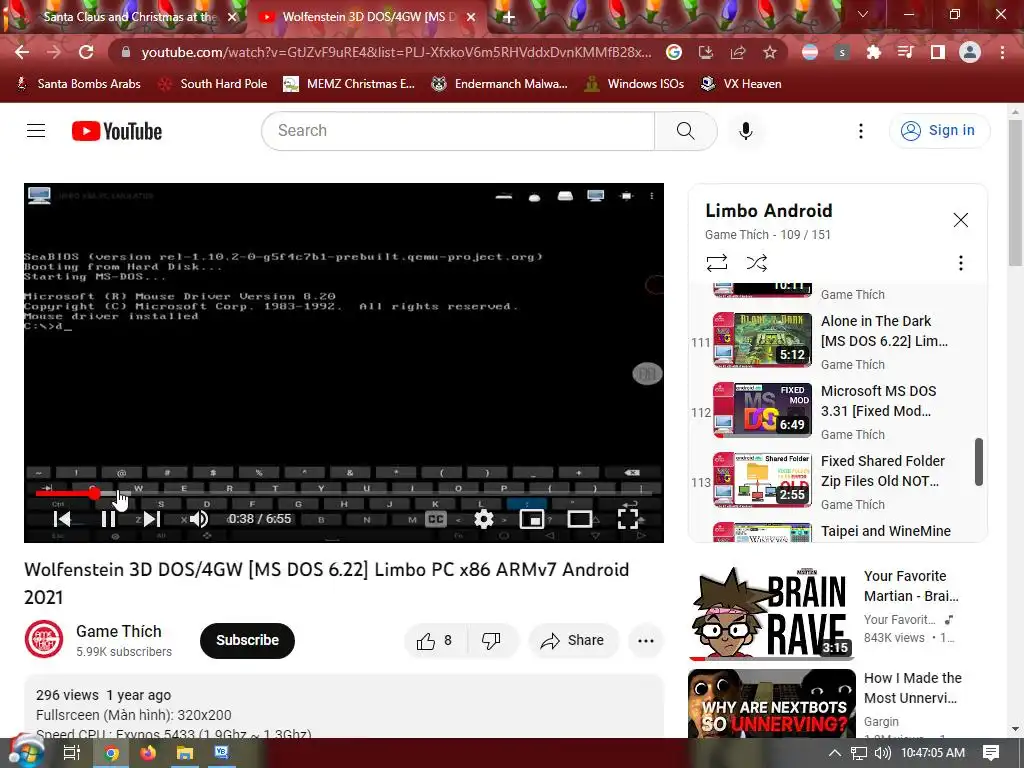Go back in browser history
Screen dimensions: 1024x768
pyautogui.click(x=22, y=52)
